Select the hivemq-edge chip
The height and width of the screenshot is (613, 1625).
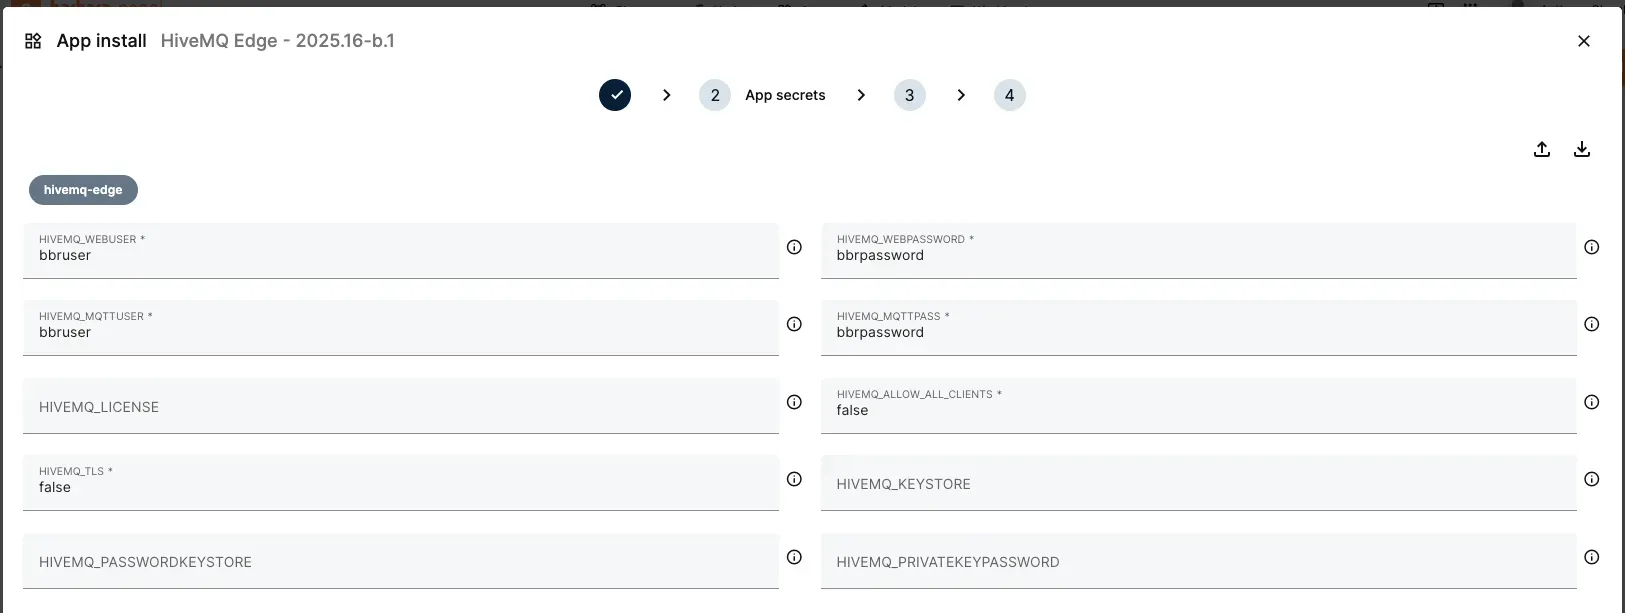pyautogui.click(x=83, y=190)
